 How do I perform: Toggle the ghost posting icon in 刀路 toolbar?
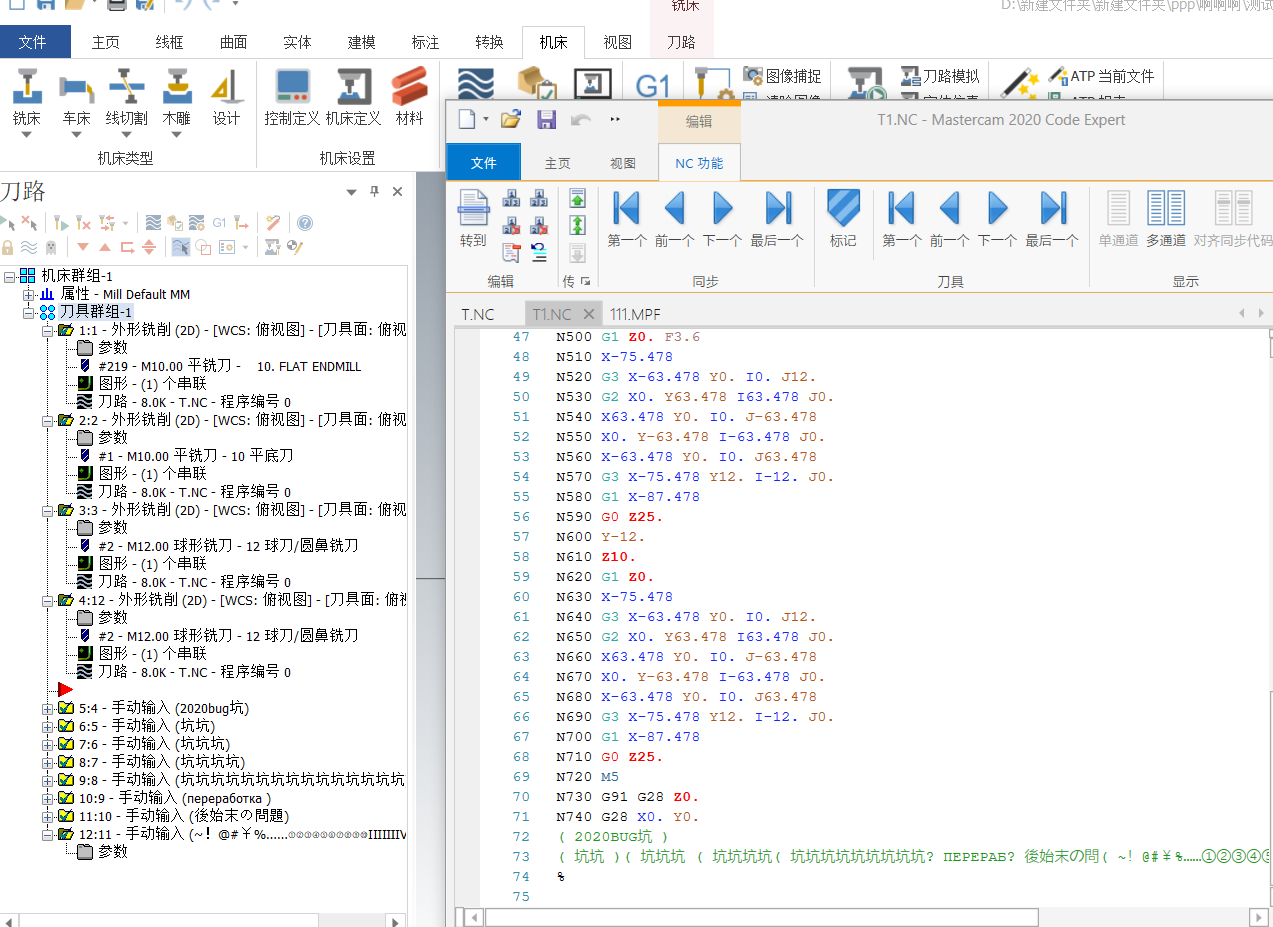[x=50, y=247]
